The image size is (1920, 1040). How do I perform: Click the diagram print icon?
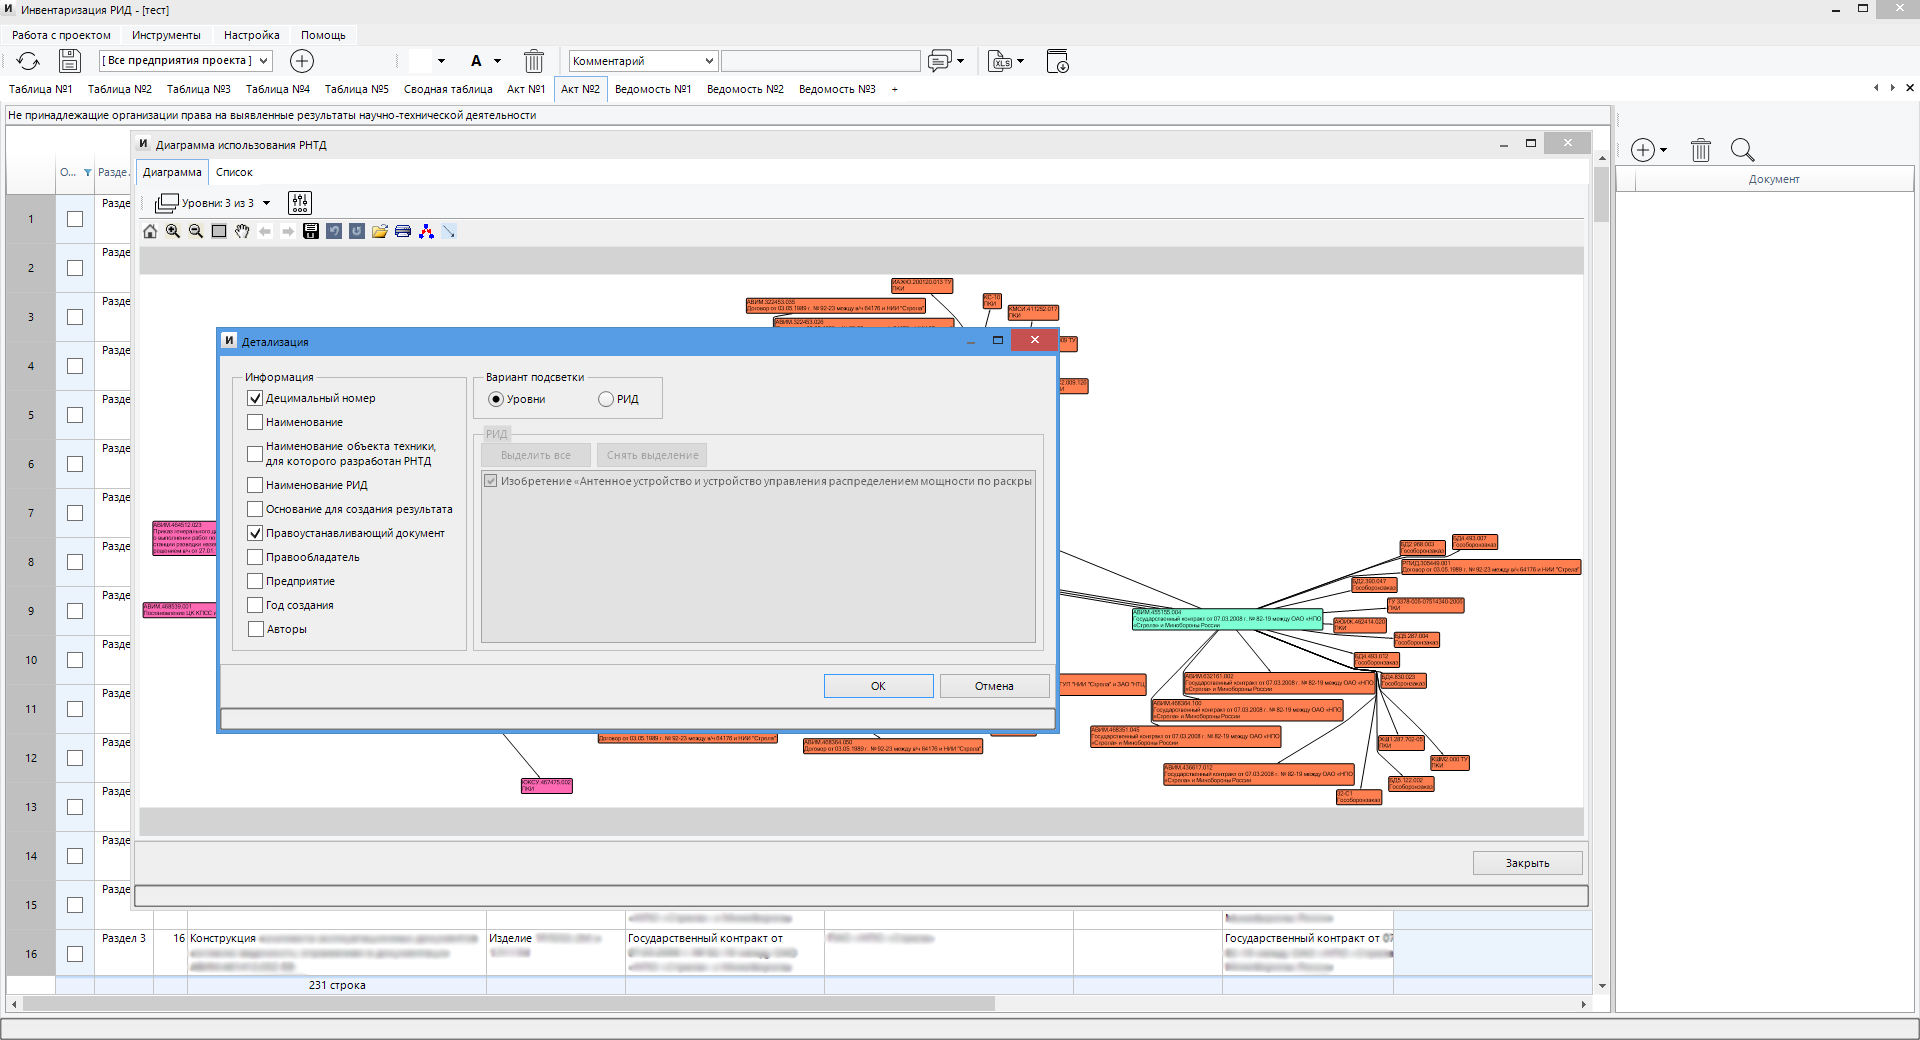(x=403, y=231)
